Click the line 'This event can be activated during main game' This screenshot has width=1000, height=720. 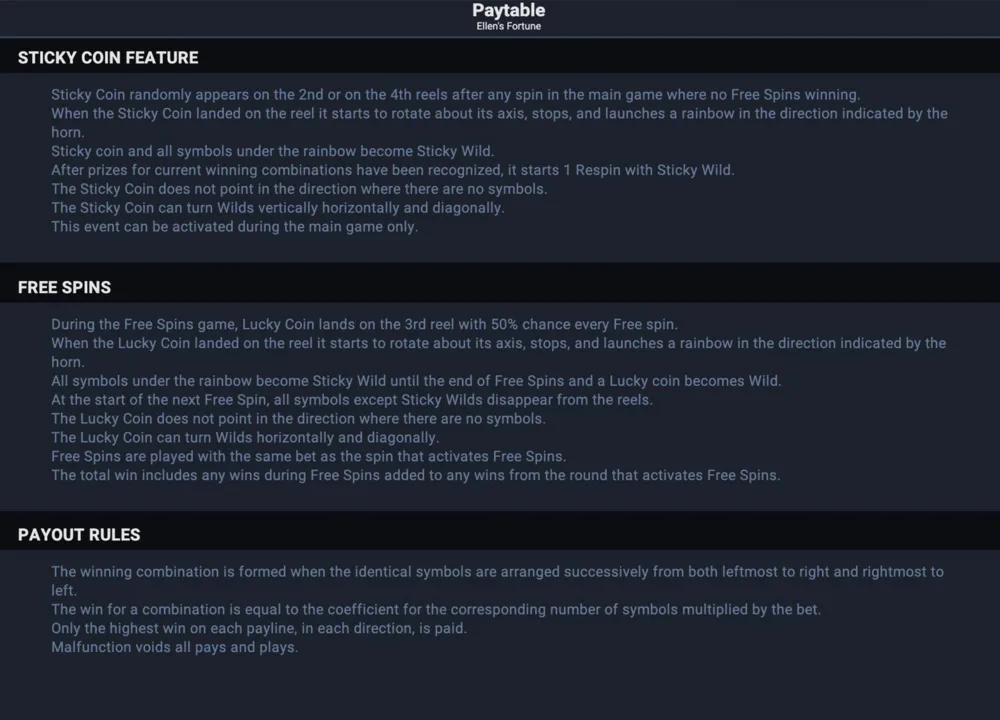click(235, 226)
